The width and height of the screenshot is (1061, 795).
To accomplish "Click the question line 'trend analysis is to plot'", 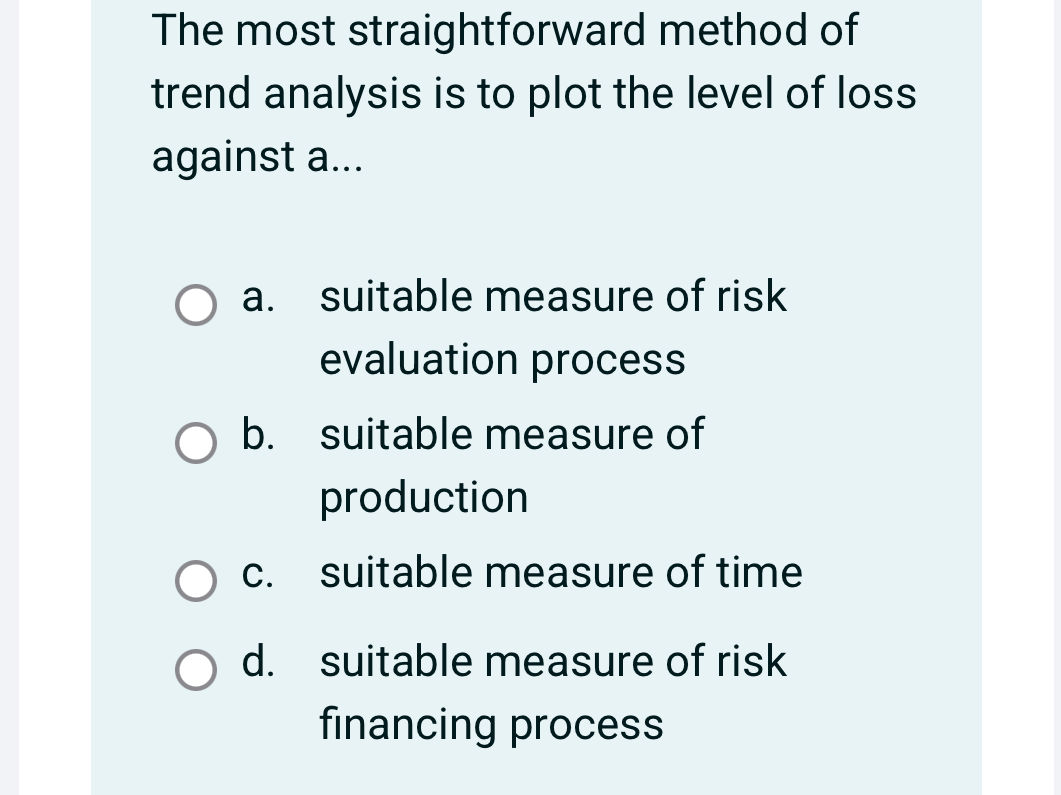I will (x=376, y=93).
